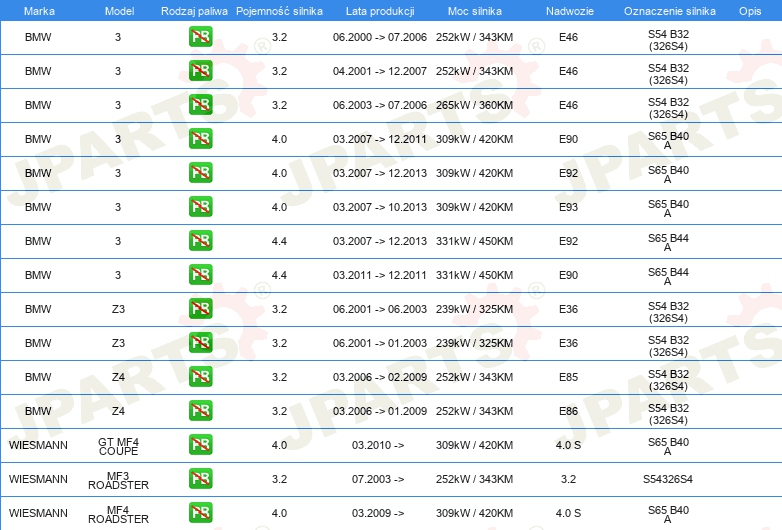Click the Pojemność silnika column header

point(279,11)
